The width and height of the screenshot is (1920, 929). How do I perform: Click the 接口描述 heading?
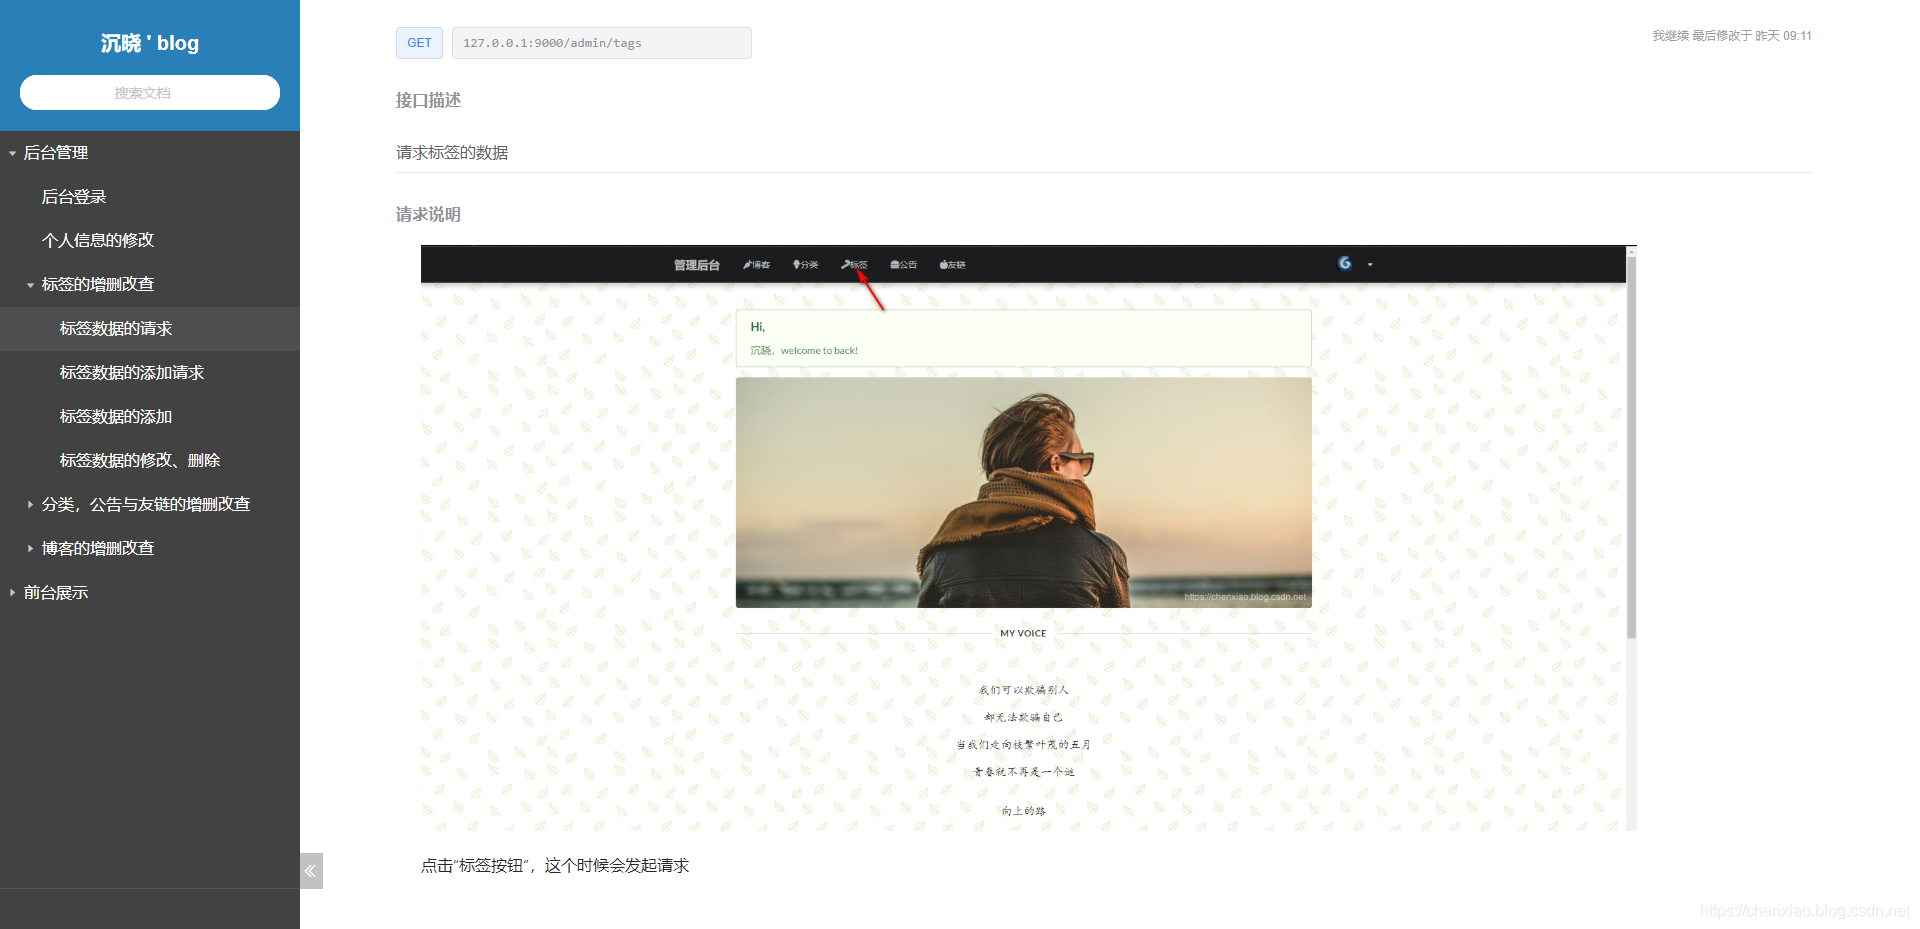pyautogui.click(x=428, y=100)
